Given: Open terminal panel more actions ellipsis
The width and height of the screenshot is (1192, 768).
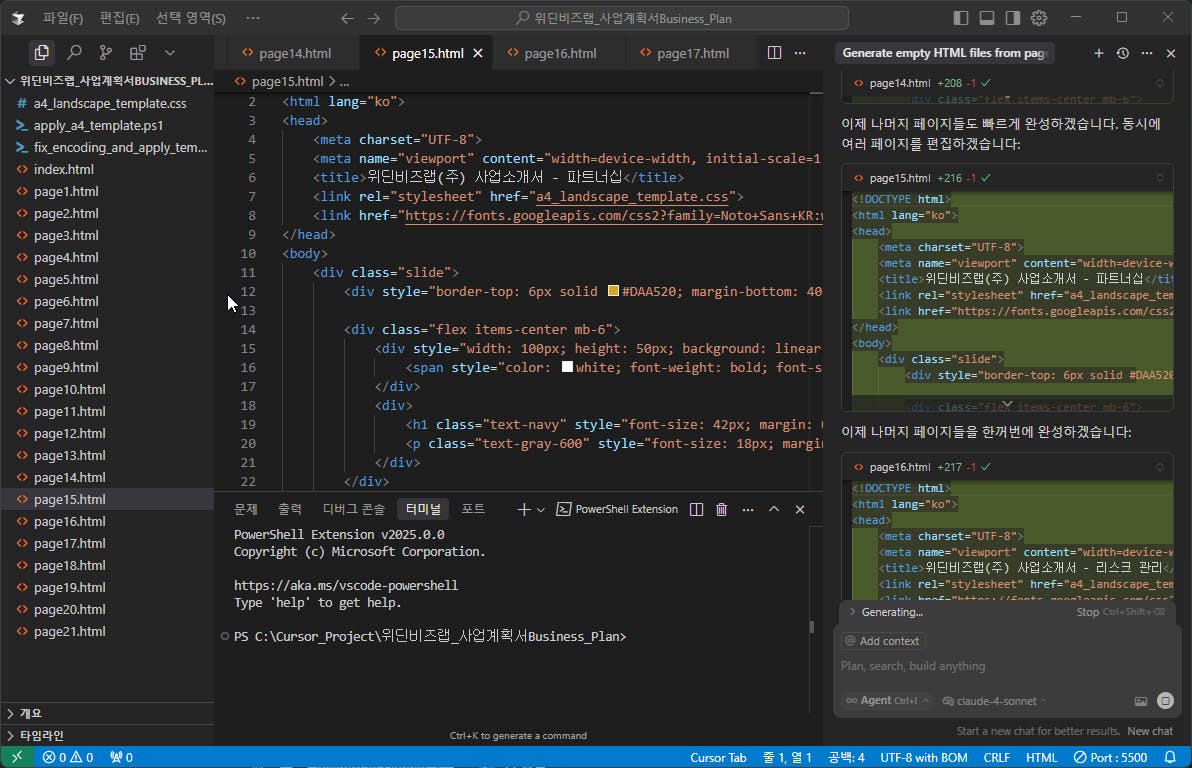Looking at the screenshot, I should point(748,509).
